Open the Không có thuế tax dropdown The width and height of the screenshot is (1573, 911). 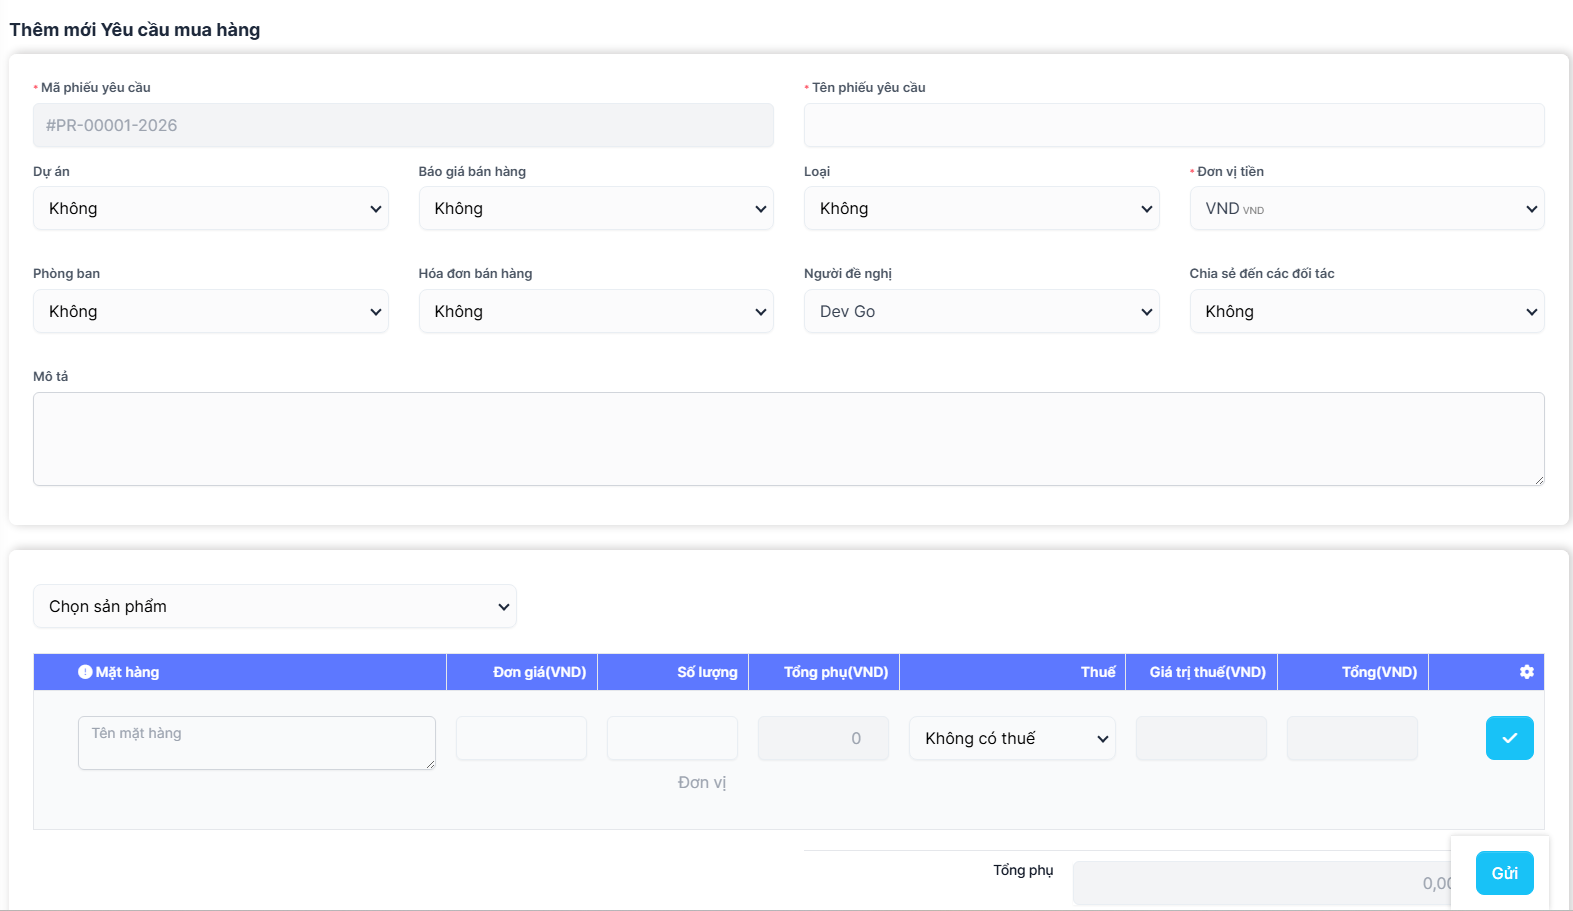click(x=1012, y=739)
